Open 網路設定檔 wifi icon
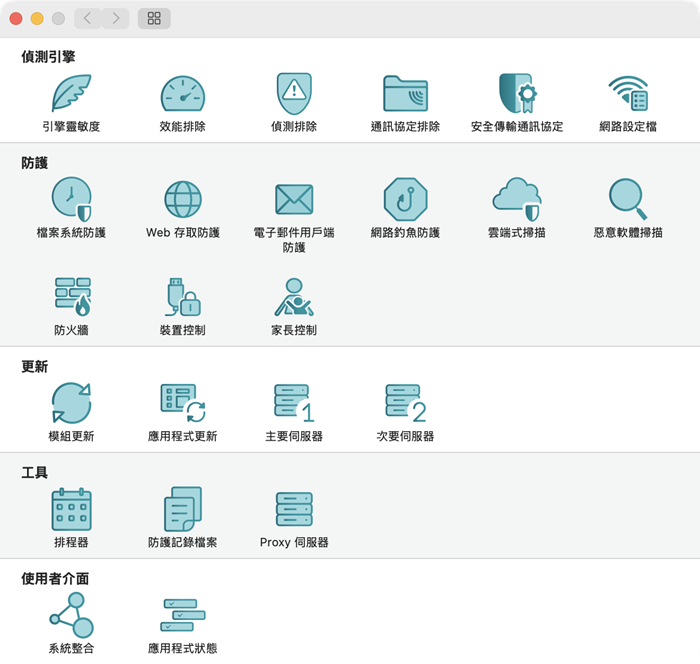 (628, 93)
